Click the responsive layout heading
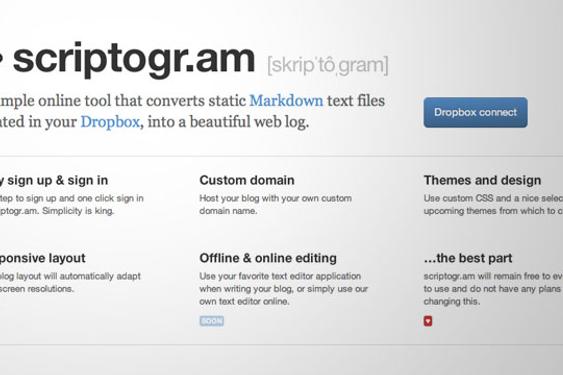The width and height of the screenshot is (563, 375). click(42, 258)
